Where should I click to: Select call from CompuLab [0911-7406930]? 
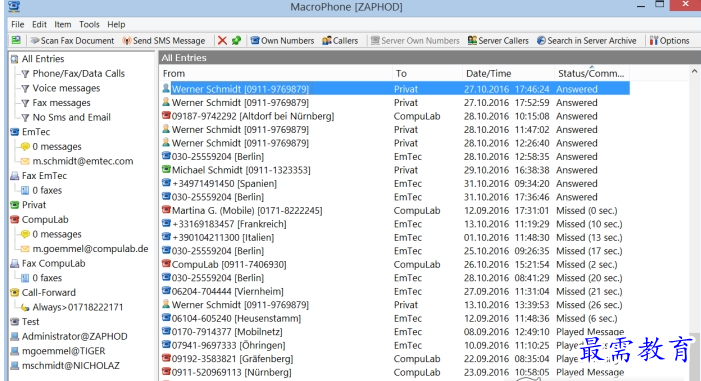click(x=395, y=264)
